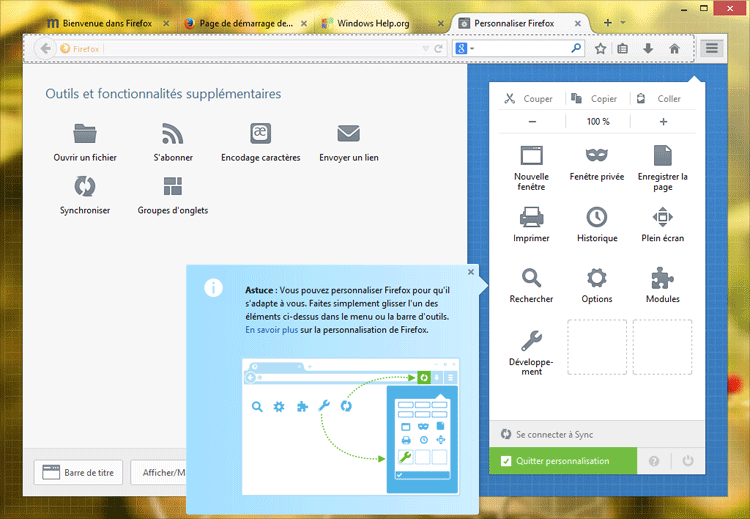Select the Groupes d'onglets icon
750x519 pixels.
point(173,186)
